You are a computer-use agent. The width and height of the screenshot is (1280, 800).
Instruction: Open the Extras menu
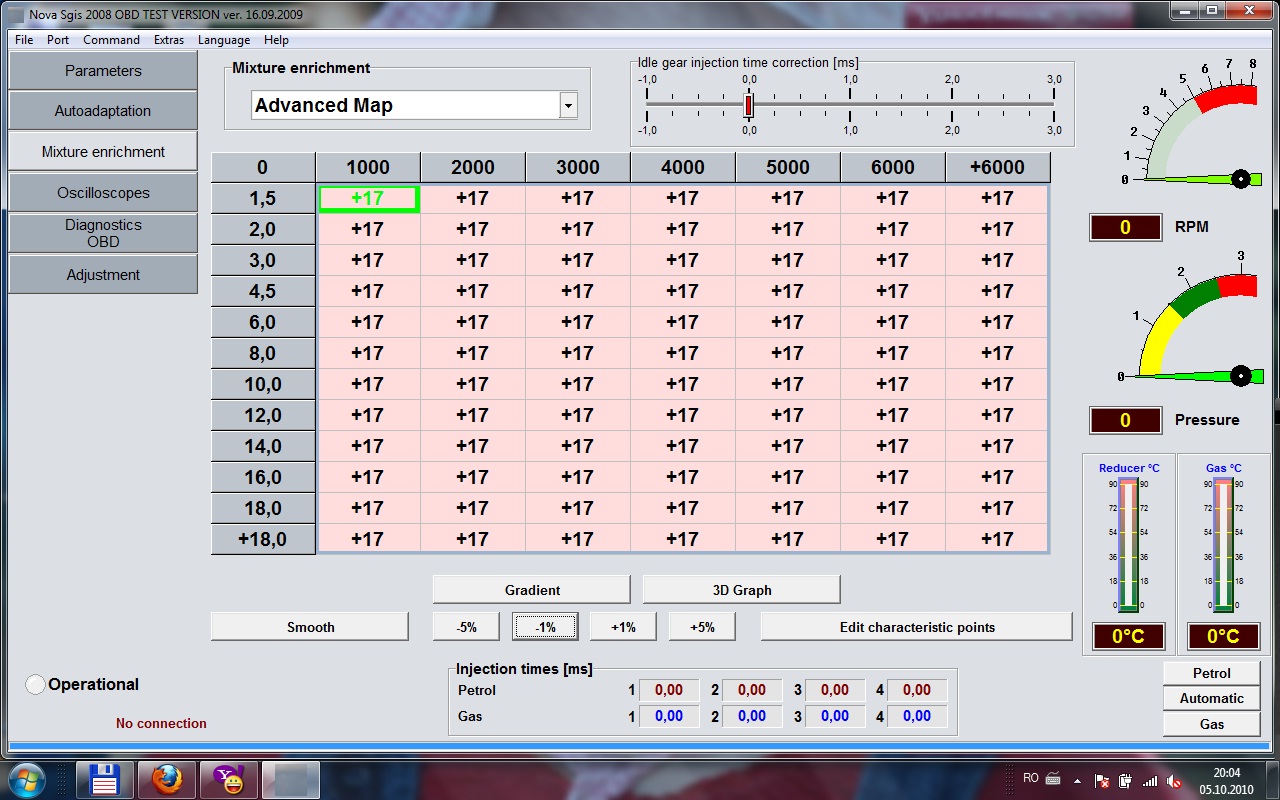[x=168, y=40]
